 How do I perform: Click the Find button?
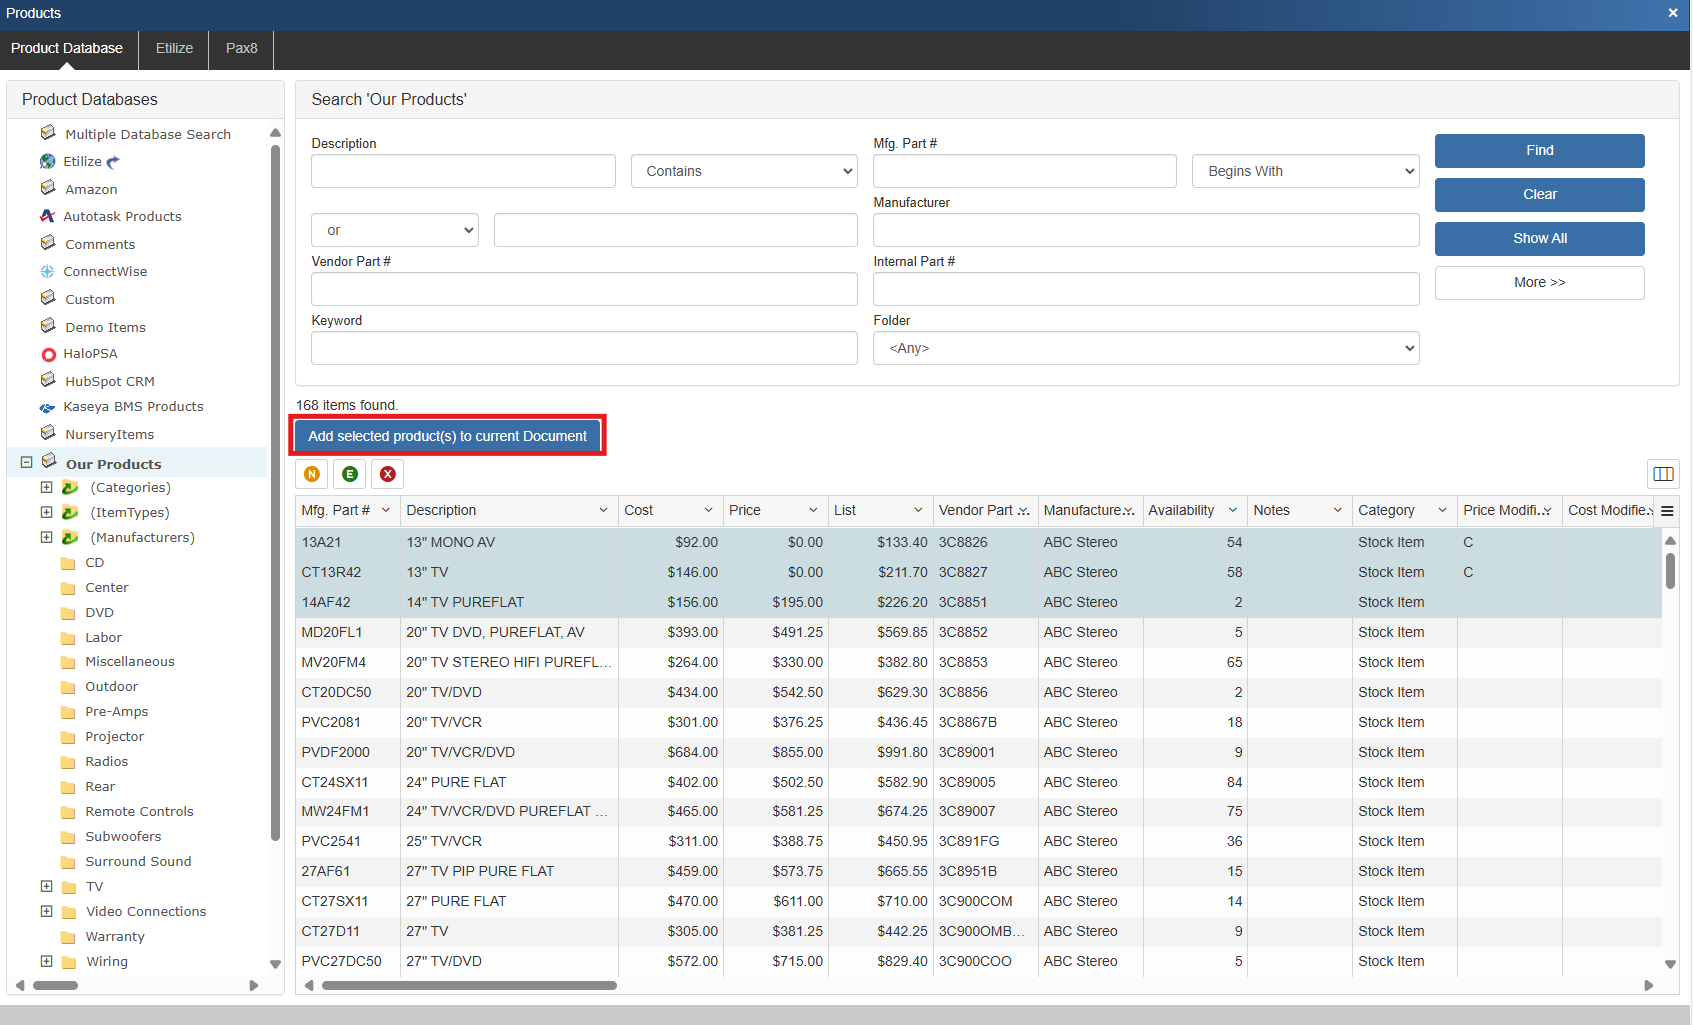1539,151
